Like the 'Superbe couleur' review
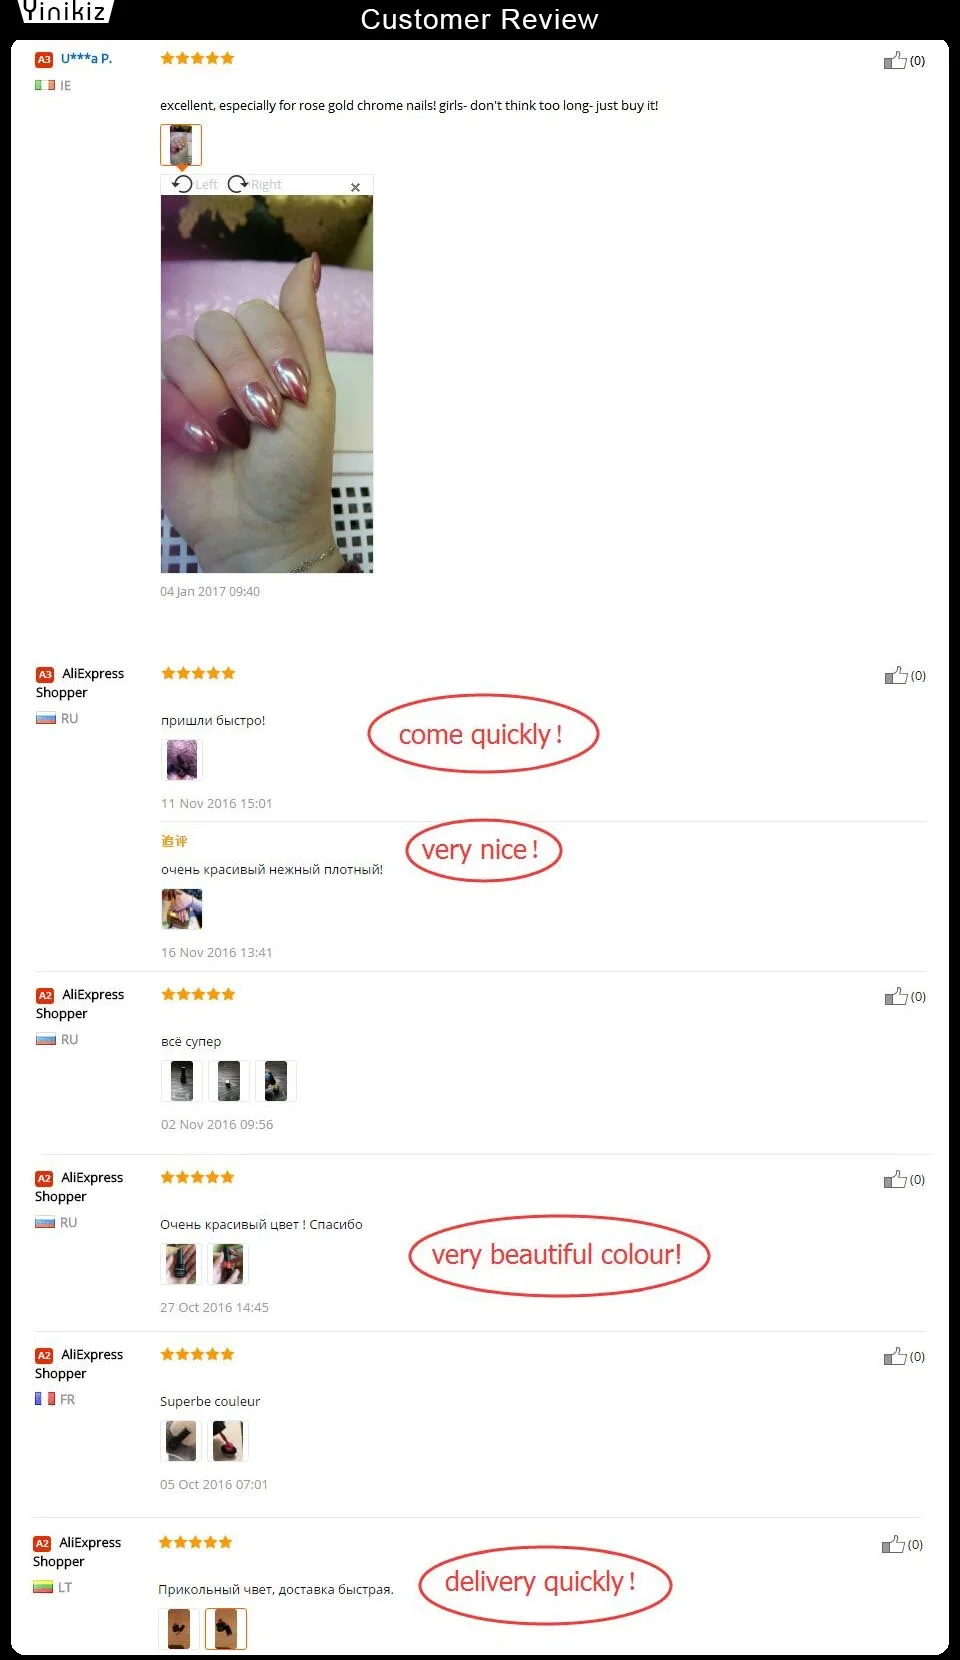 click(x=895, y=1357)
